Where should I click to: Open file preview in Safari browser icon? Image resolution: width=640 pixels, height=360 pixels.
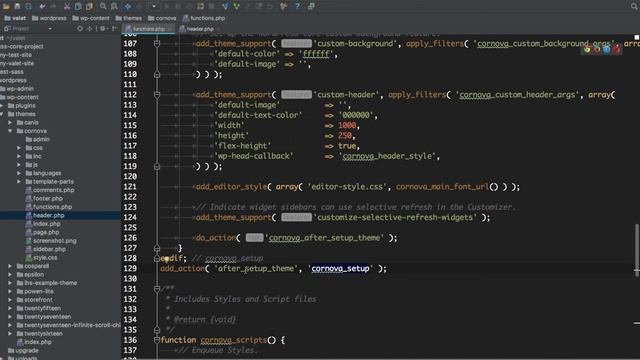pyautogui.click(x=607, y=49)
